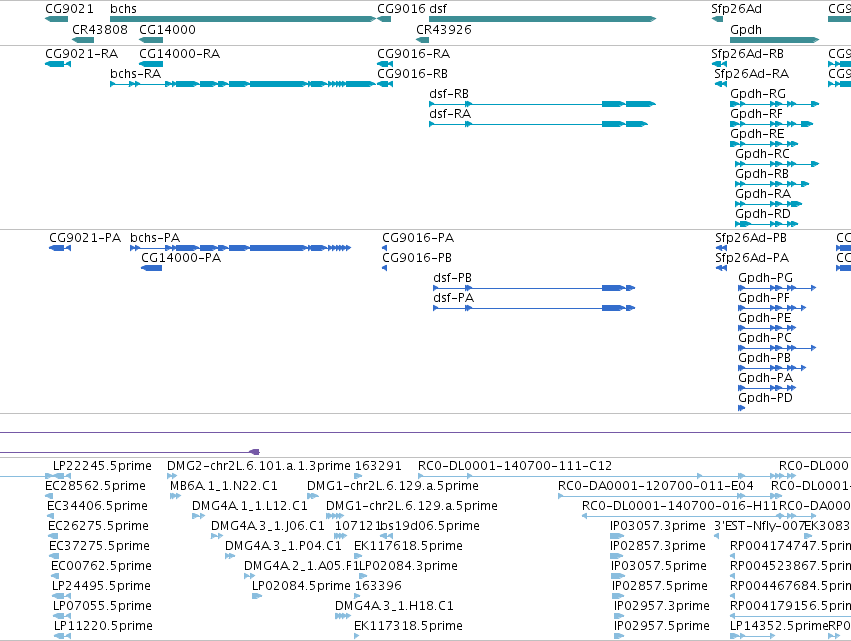Click the bchs-PA coding sequence glyph

pyautogui.click(x=240, y=248)
